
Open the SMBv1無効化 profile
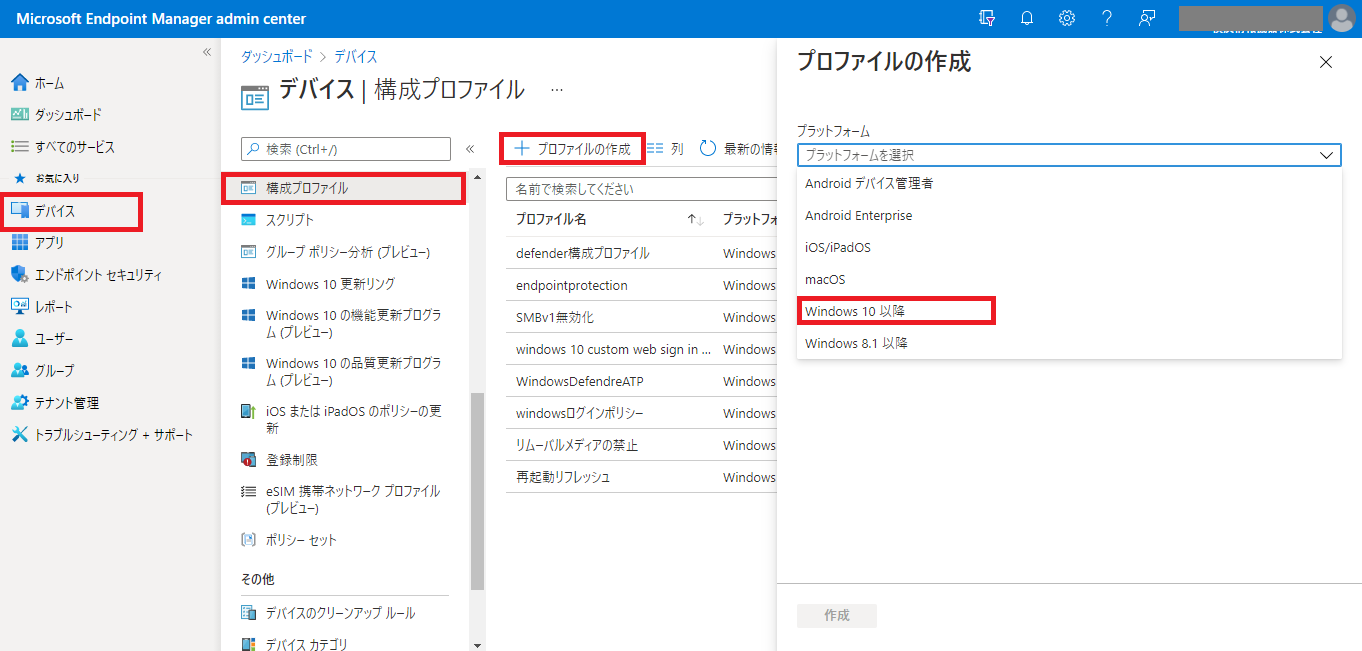555,317
